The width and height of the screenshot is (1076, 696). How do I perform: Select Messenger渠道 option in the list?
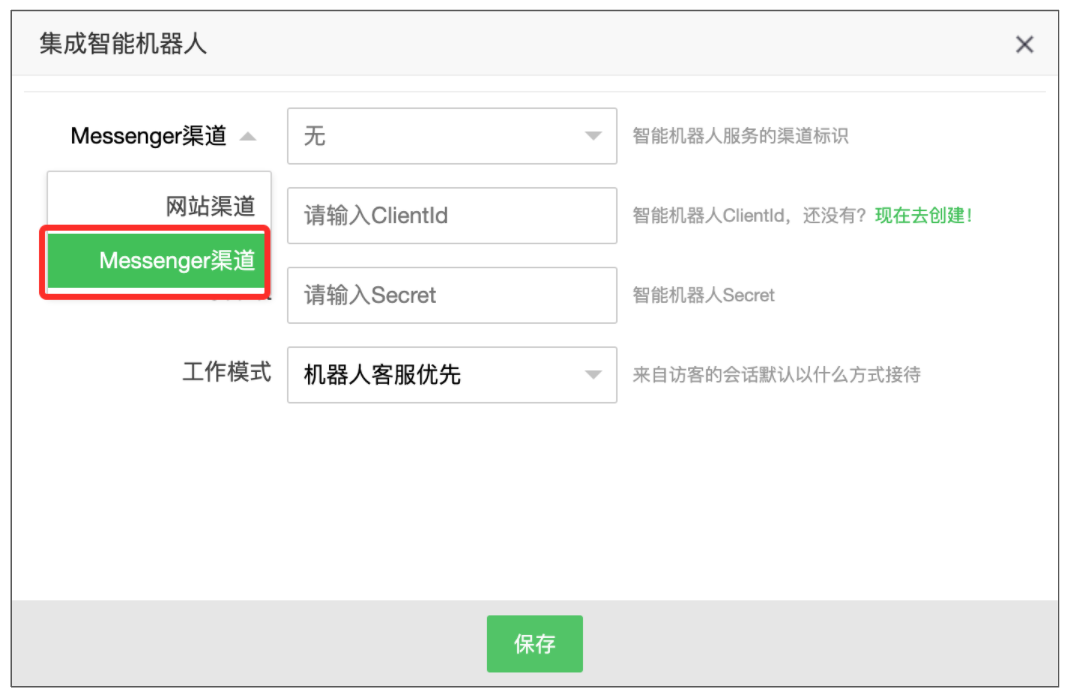[156, 261]
